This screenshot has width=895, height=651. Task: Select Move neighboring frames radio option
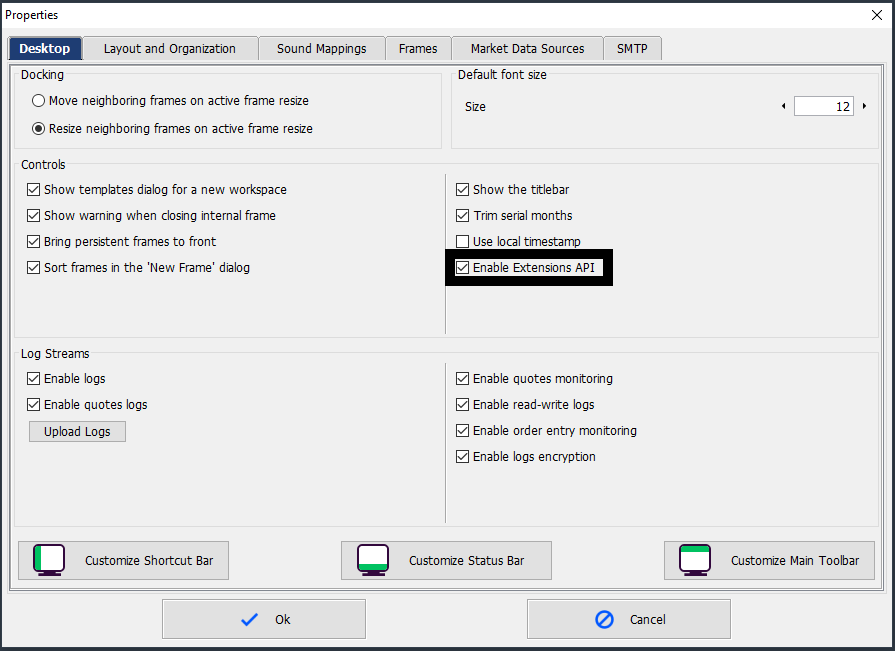(39, 101)
